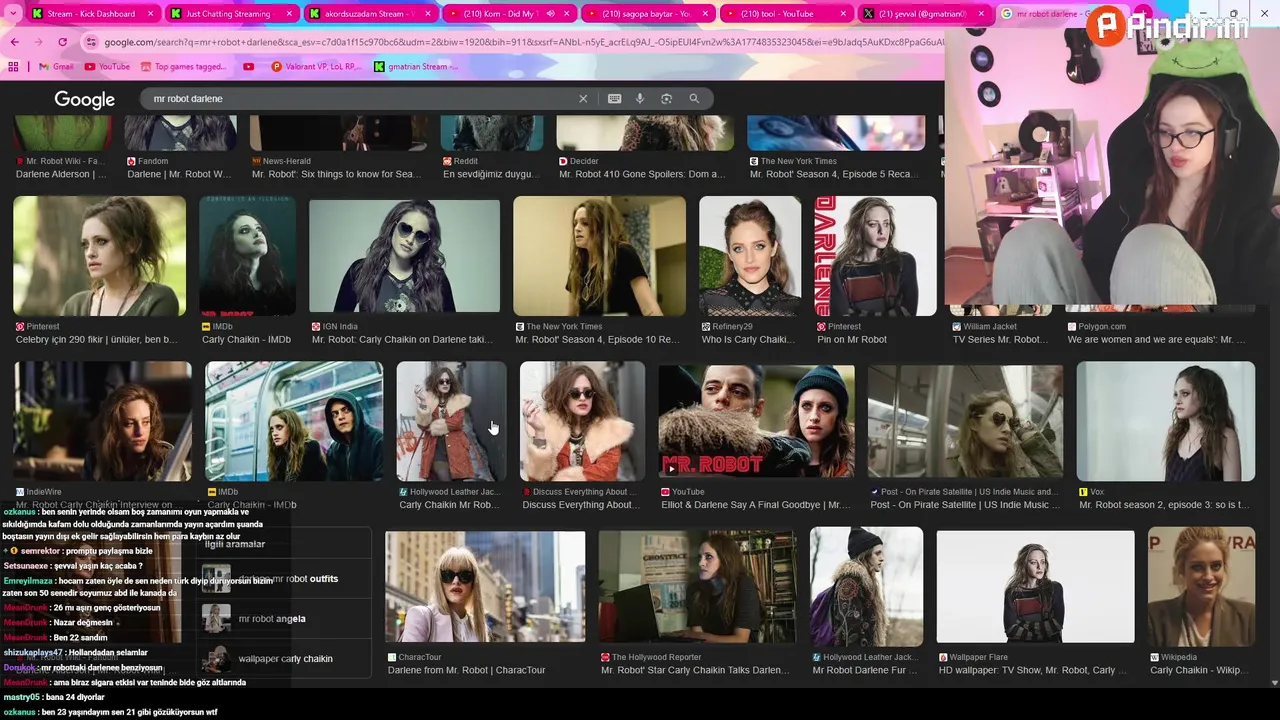Open the CharacTour Darlene from Mr. Robot image
This screenshot has height=720, width=1280.
[485, 586]
